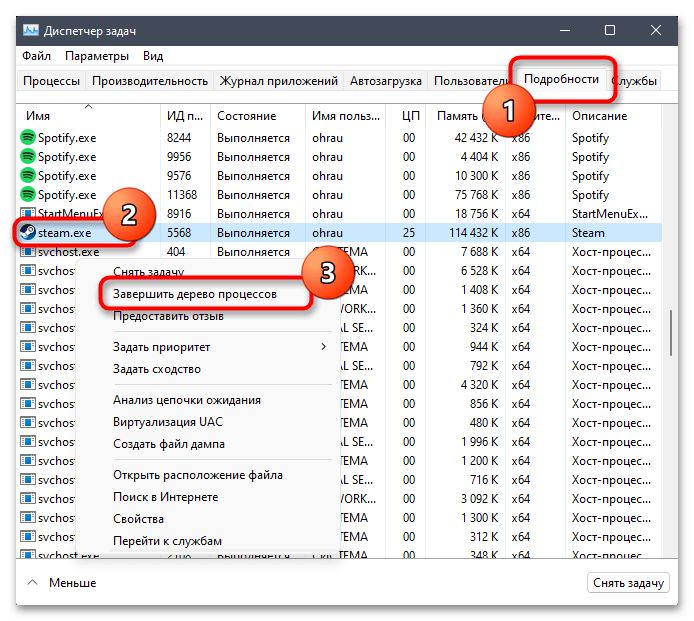Viewport: 694px width, 621px height.
Task: Click the StartMenuEx process icon
Action: pyautogui.click(x=27, y=213)
